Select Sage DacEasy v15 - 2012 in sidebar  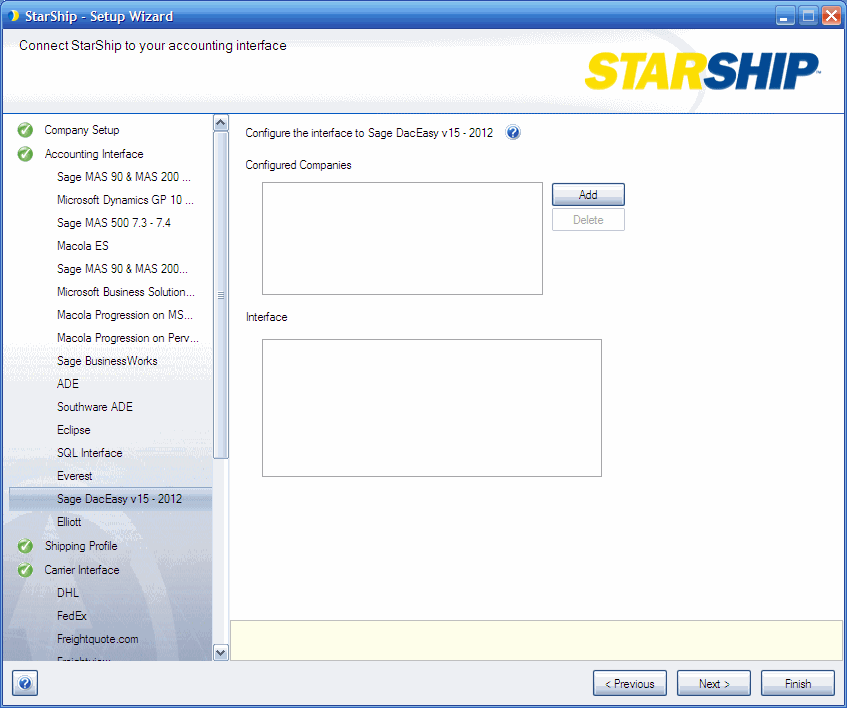point(111,499)
